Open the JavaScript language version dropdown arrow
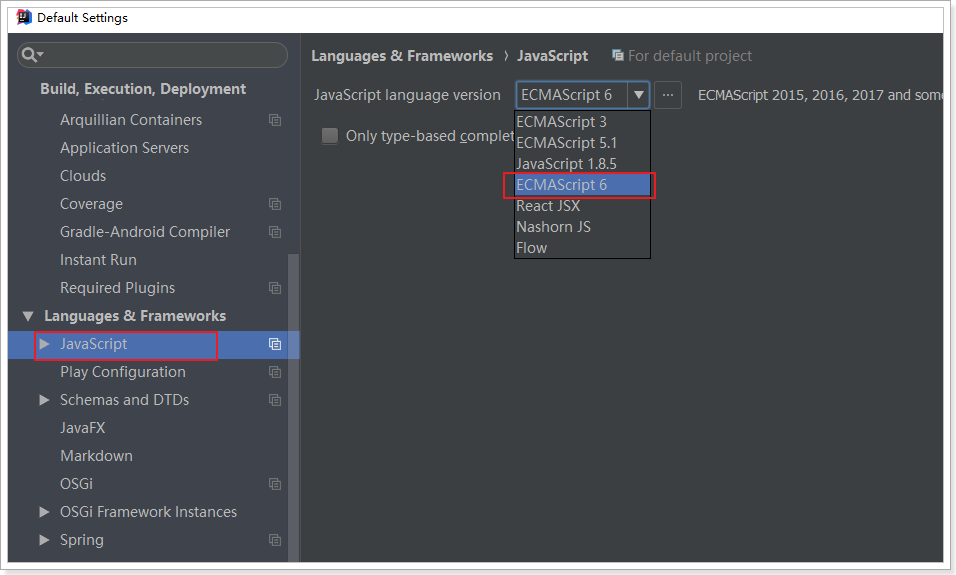 coord(638,95)
